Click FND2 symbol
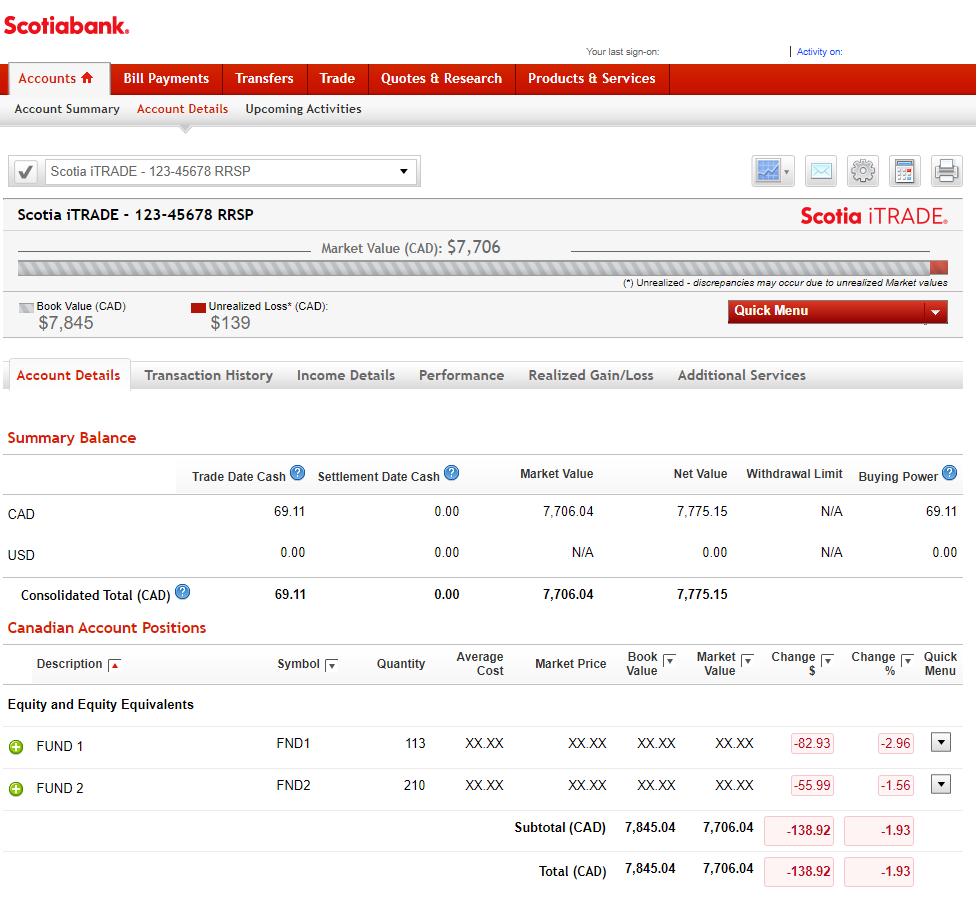The image size is (976, 908). point(293,785)
